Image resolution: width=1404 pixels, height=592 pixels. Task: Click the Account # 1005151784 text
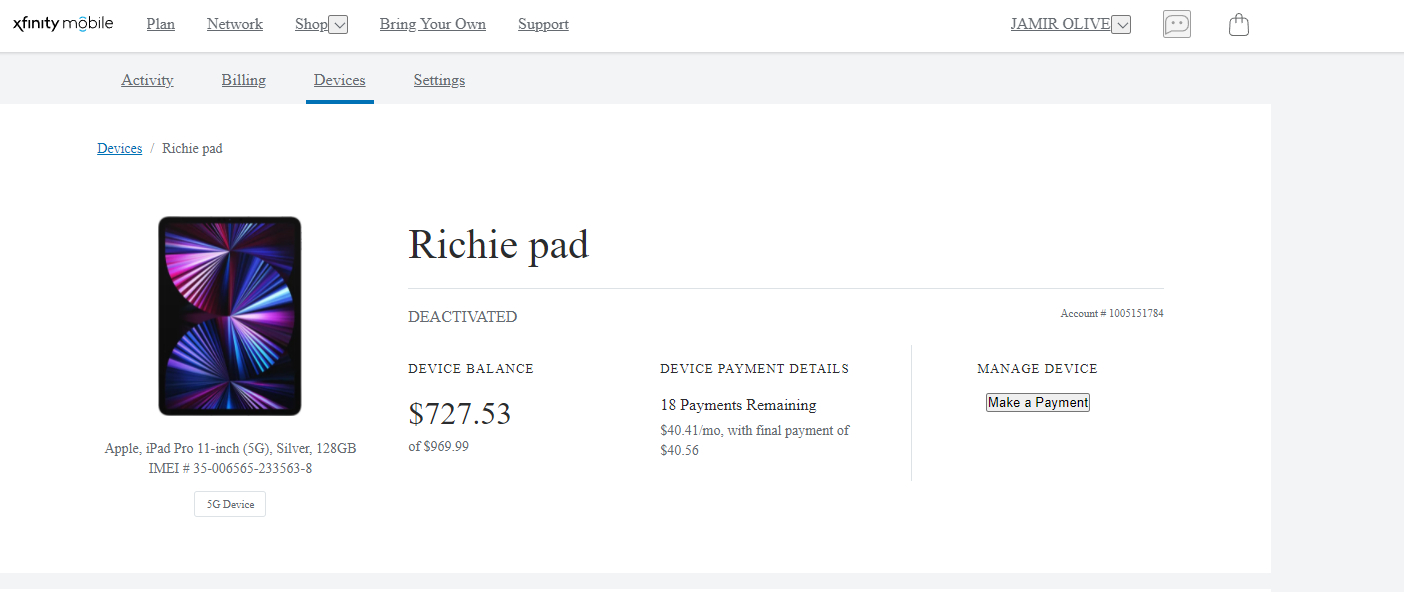point(1112,313)
